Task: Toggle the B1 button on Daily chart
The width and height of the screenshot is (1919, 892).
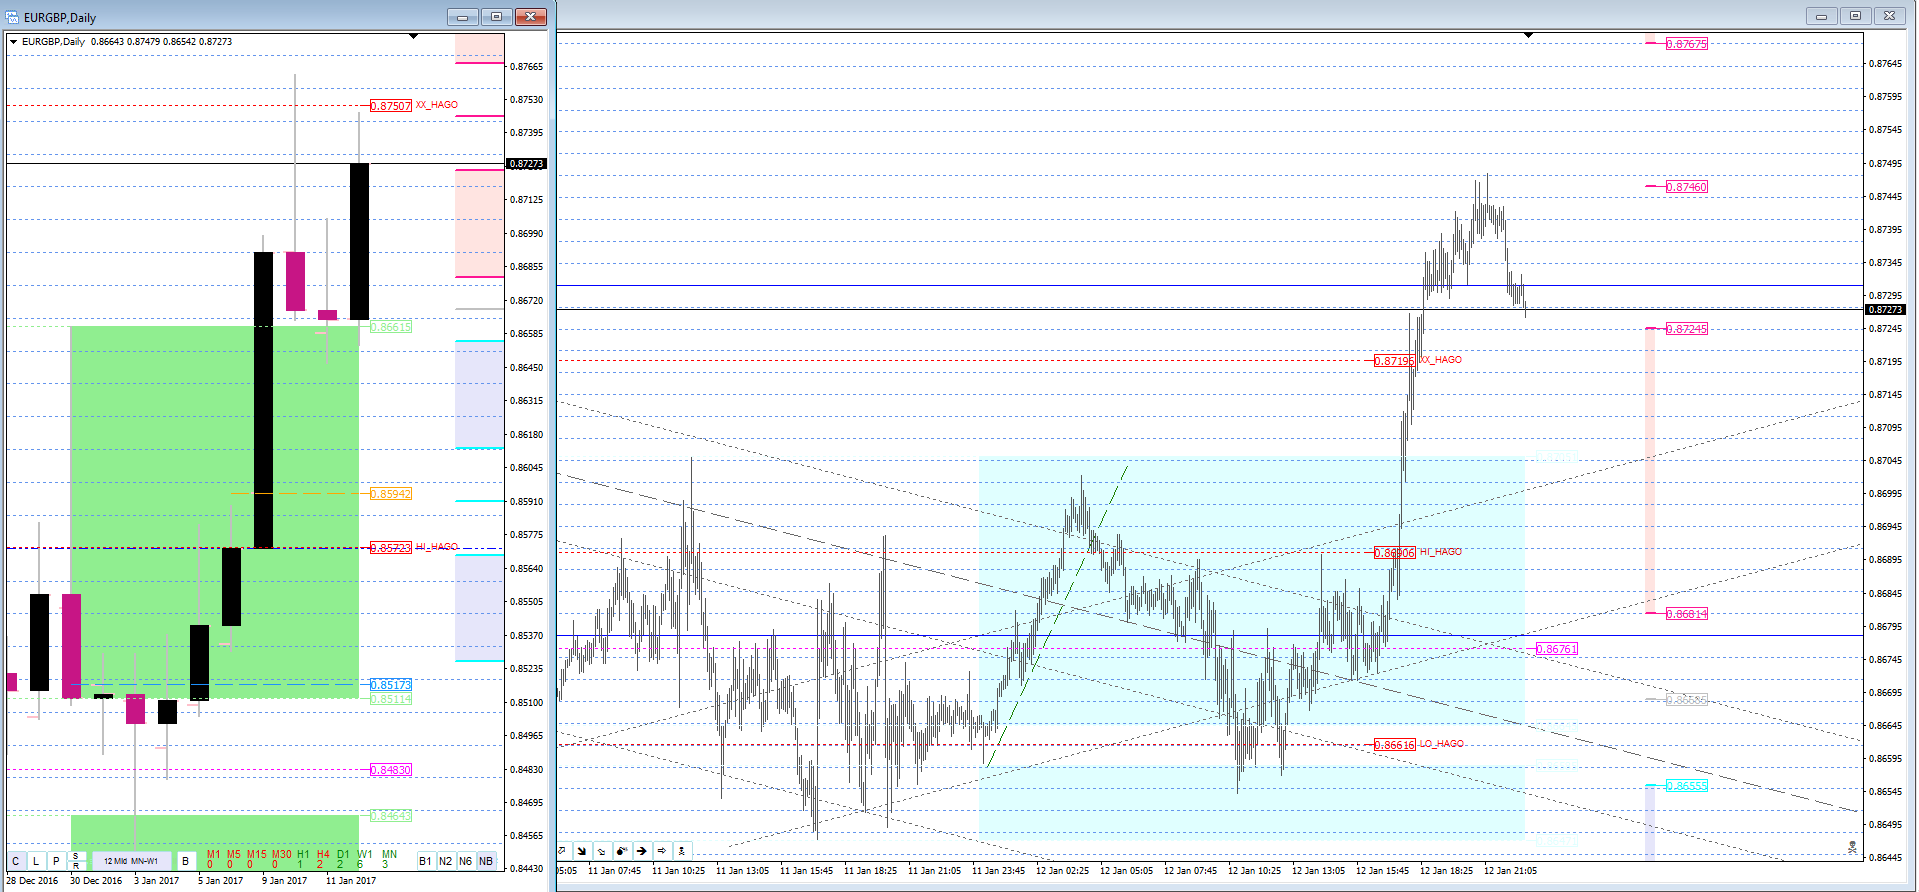Action: coord(425,861)
